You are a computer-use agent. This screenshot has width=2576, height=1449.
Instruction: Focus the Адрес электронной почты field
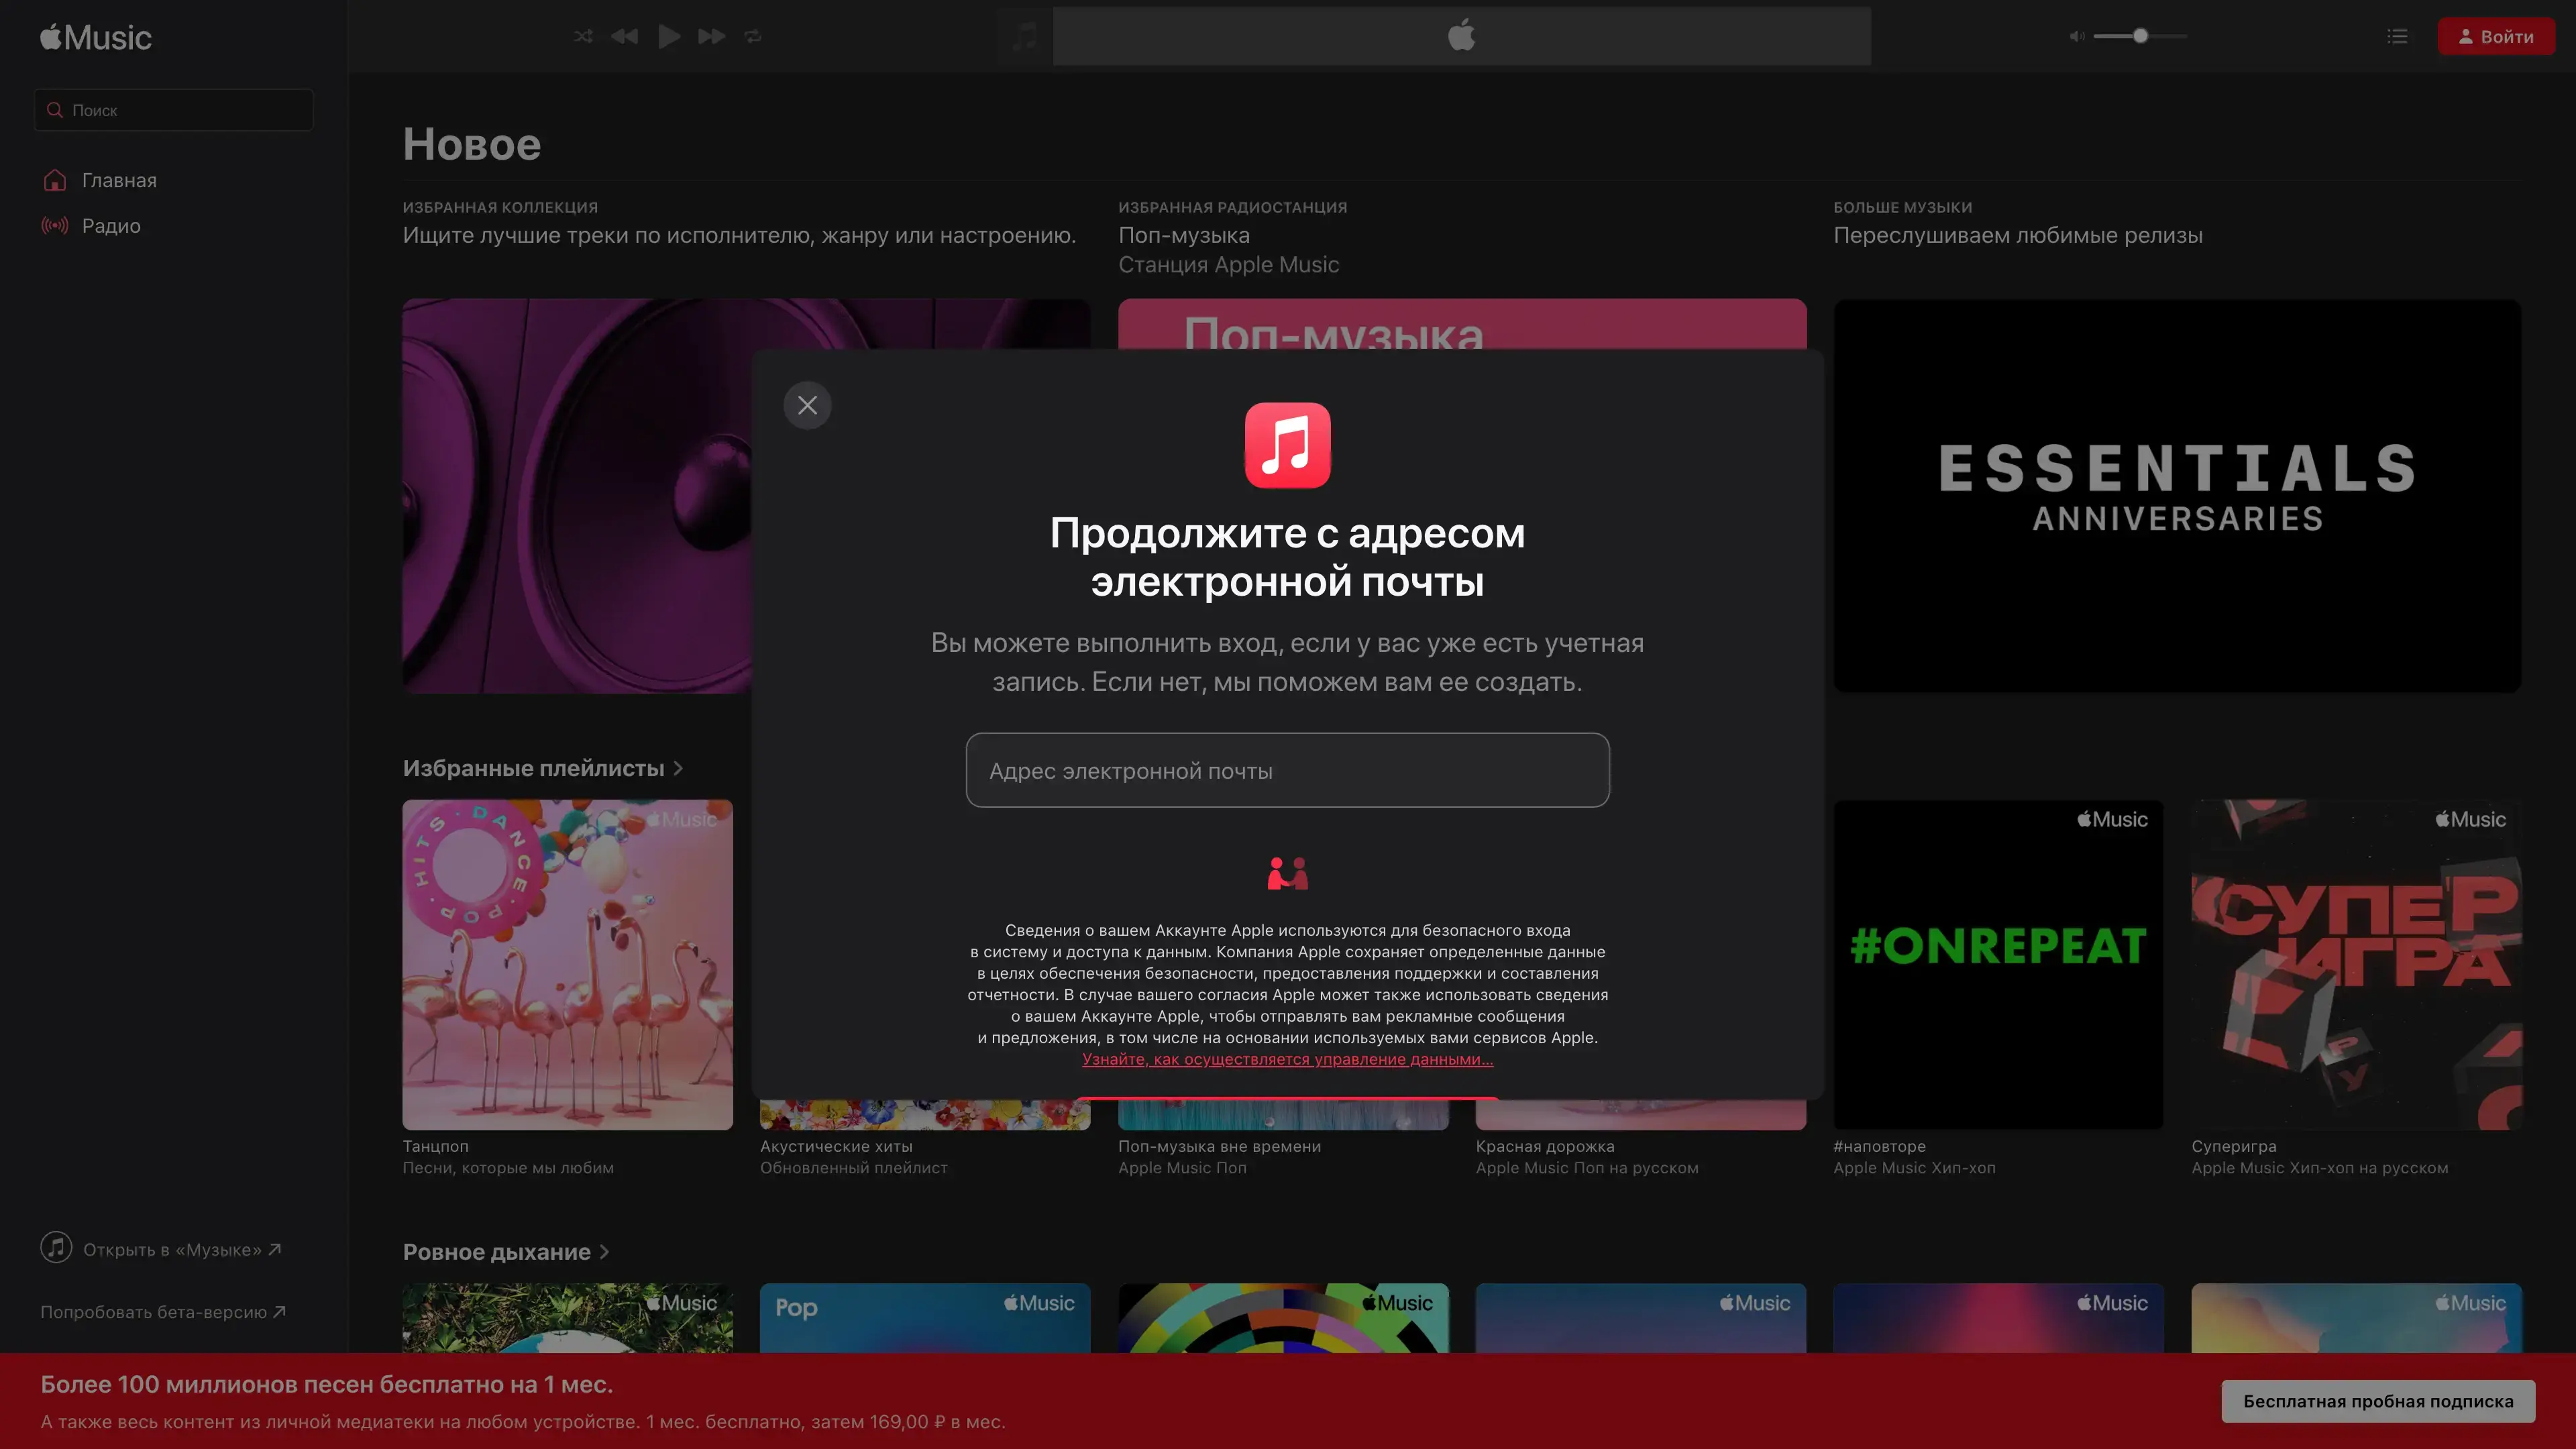[1287, 770]
